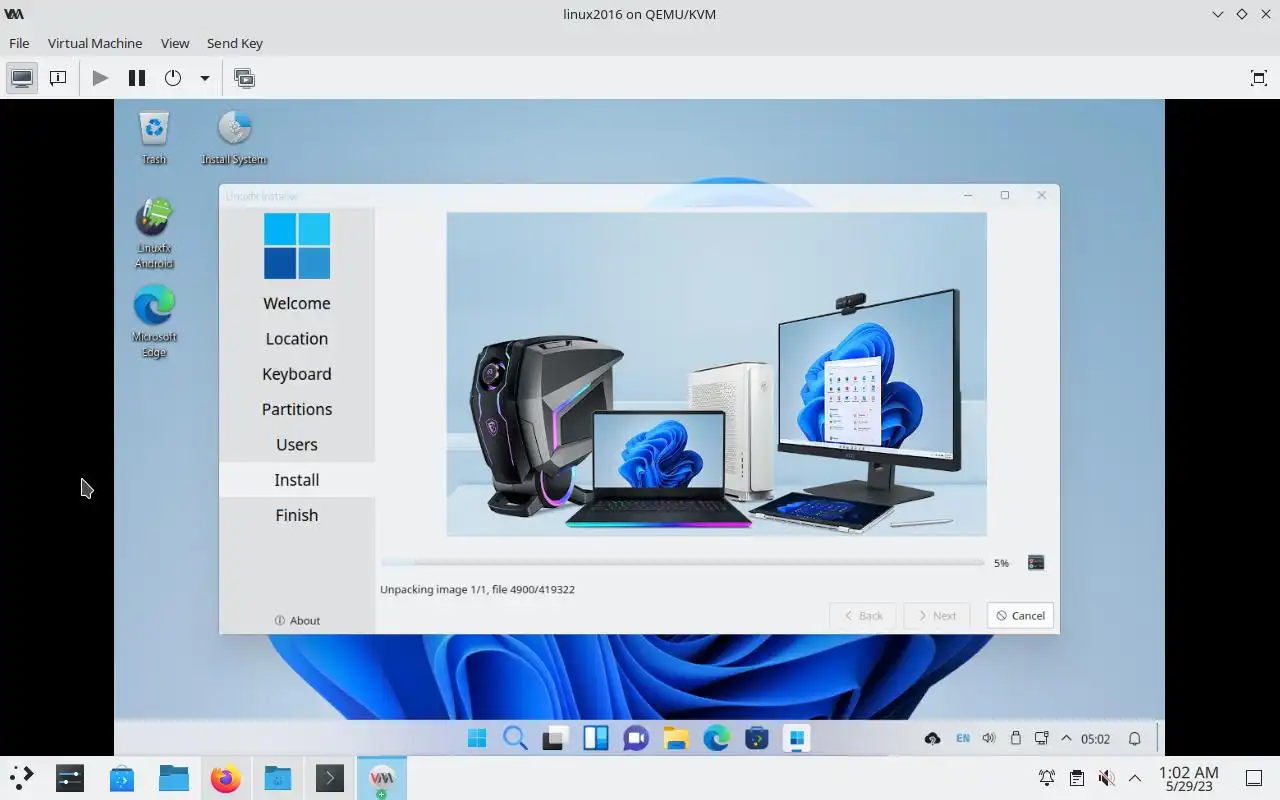The height and width of the screenshot is (800, 1280).
Task: Open the Trash icon on the guest desktop
Action: point(154,138)
